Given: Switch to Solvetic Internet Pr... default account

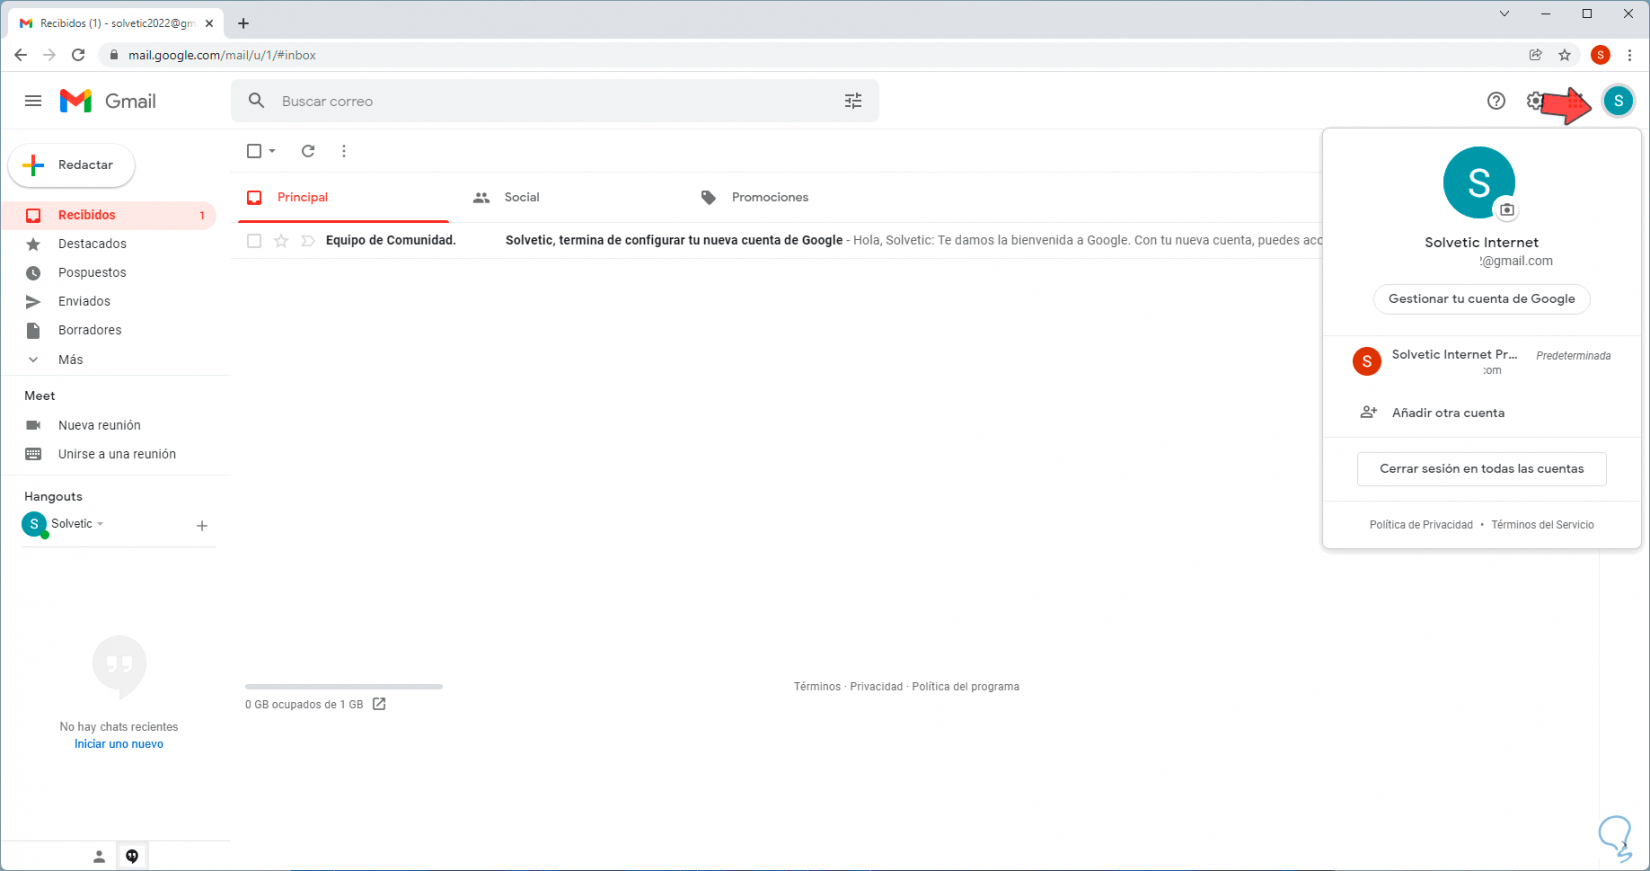Looking at the screenshot, I should point(1482,361).
